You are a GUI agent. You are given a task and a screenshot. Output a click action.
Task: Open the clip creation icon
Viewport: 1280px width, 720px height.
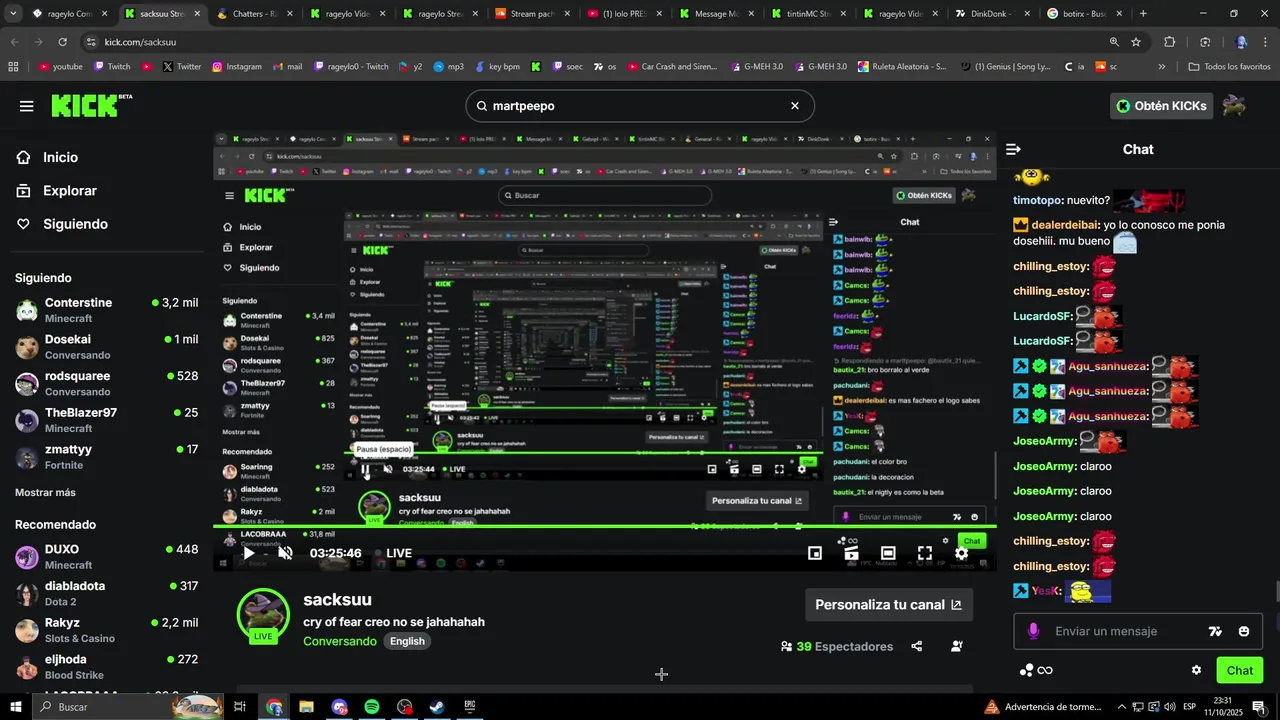(x=851, y=553)
